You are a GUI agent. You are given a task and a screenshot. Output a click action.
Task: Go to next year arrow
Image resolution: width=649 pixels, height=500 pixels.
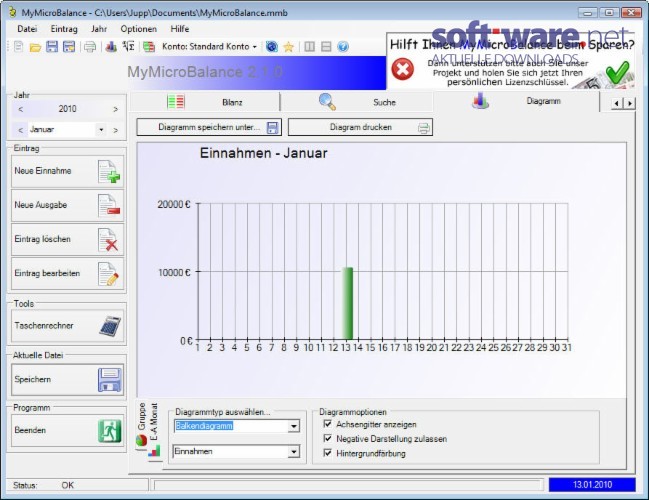click(x=115, y=109)
